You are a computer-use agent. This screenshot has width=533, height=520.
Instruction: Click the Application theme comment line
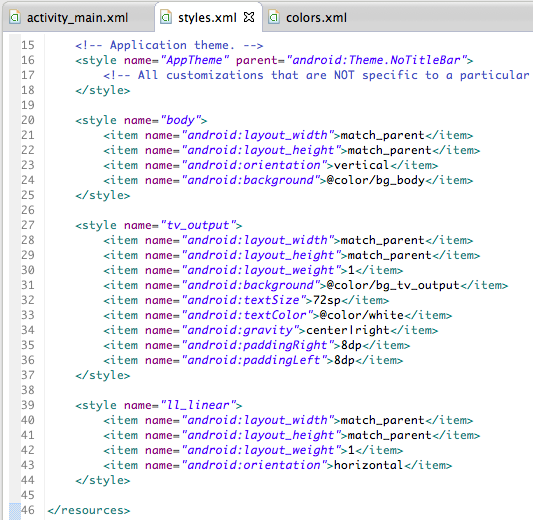pyautogui.click(x=169, y=45)
